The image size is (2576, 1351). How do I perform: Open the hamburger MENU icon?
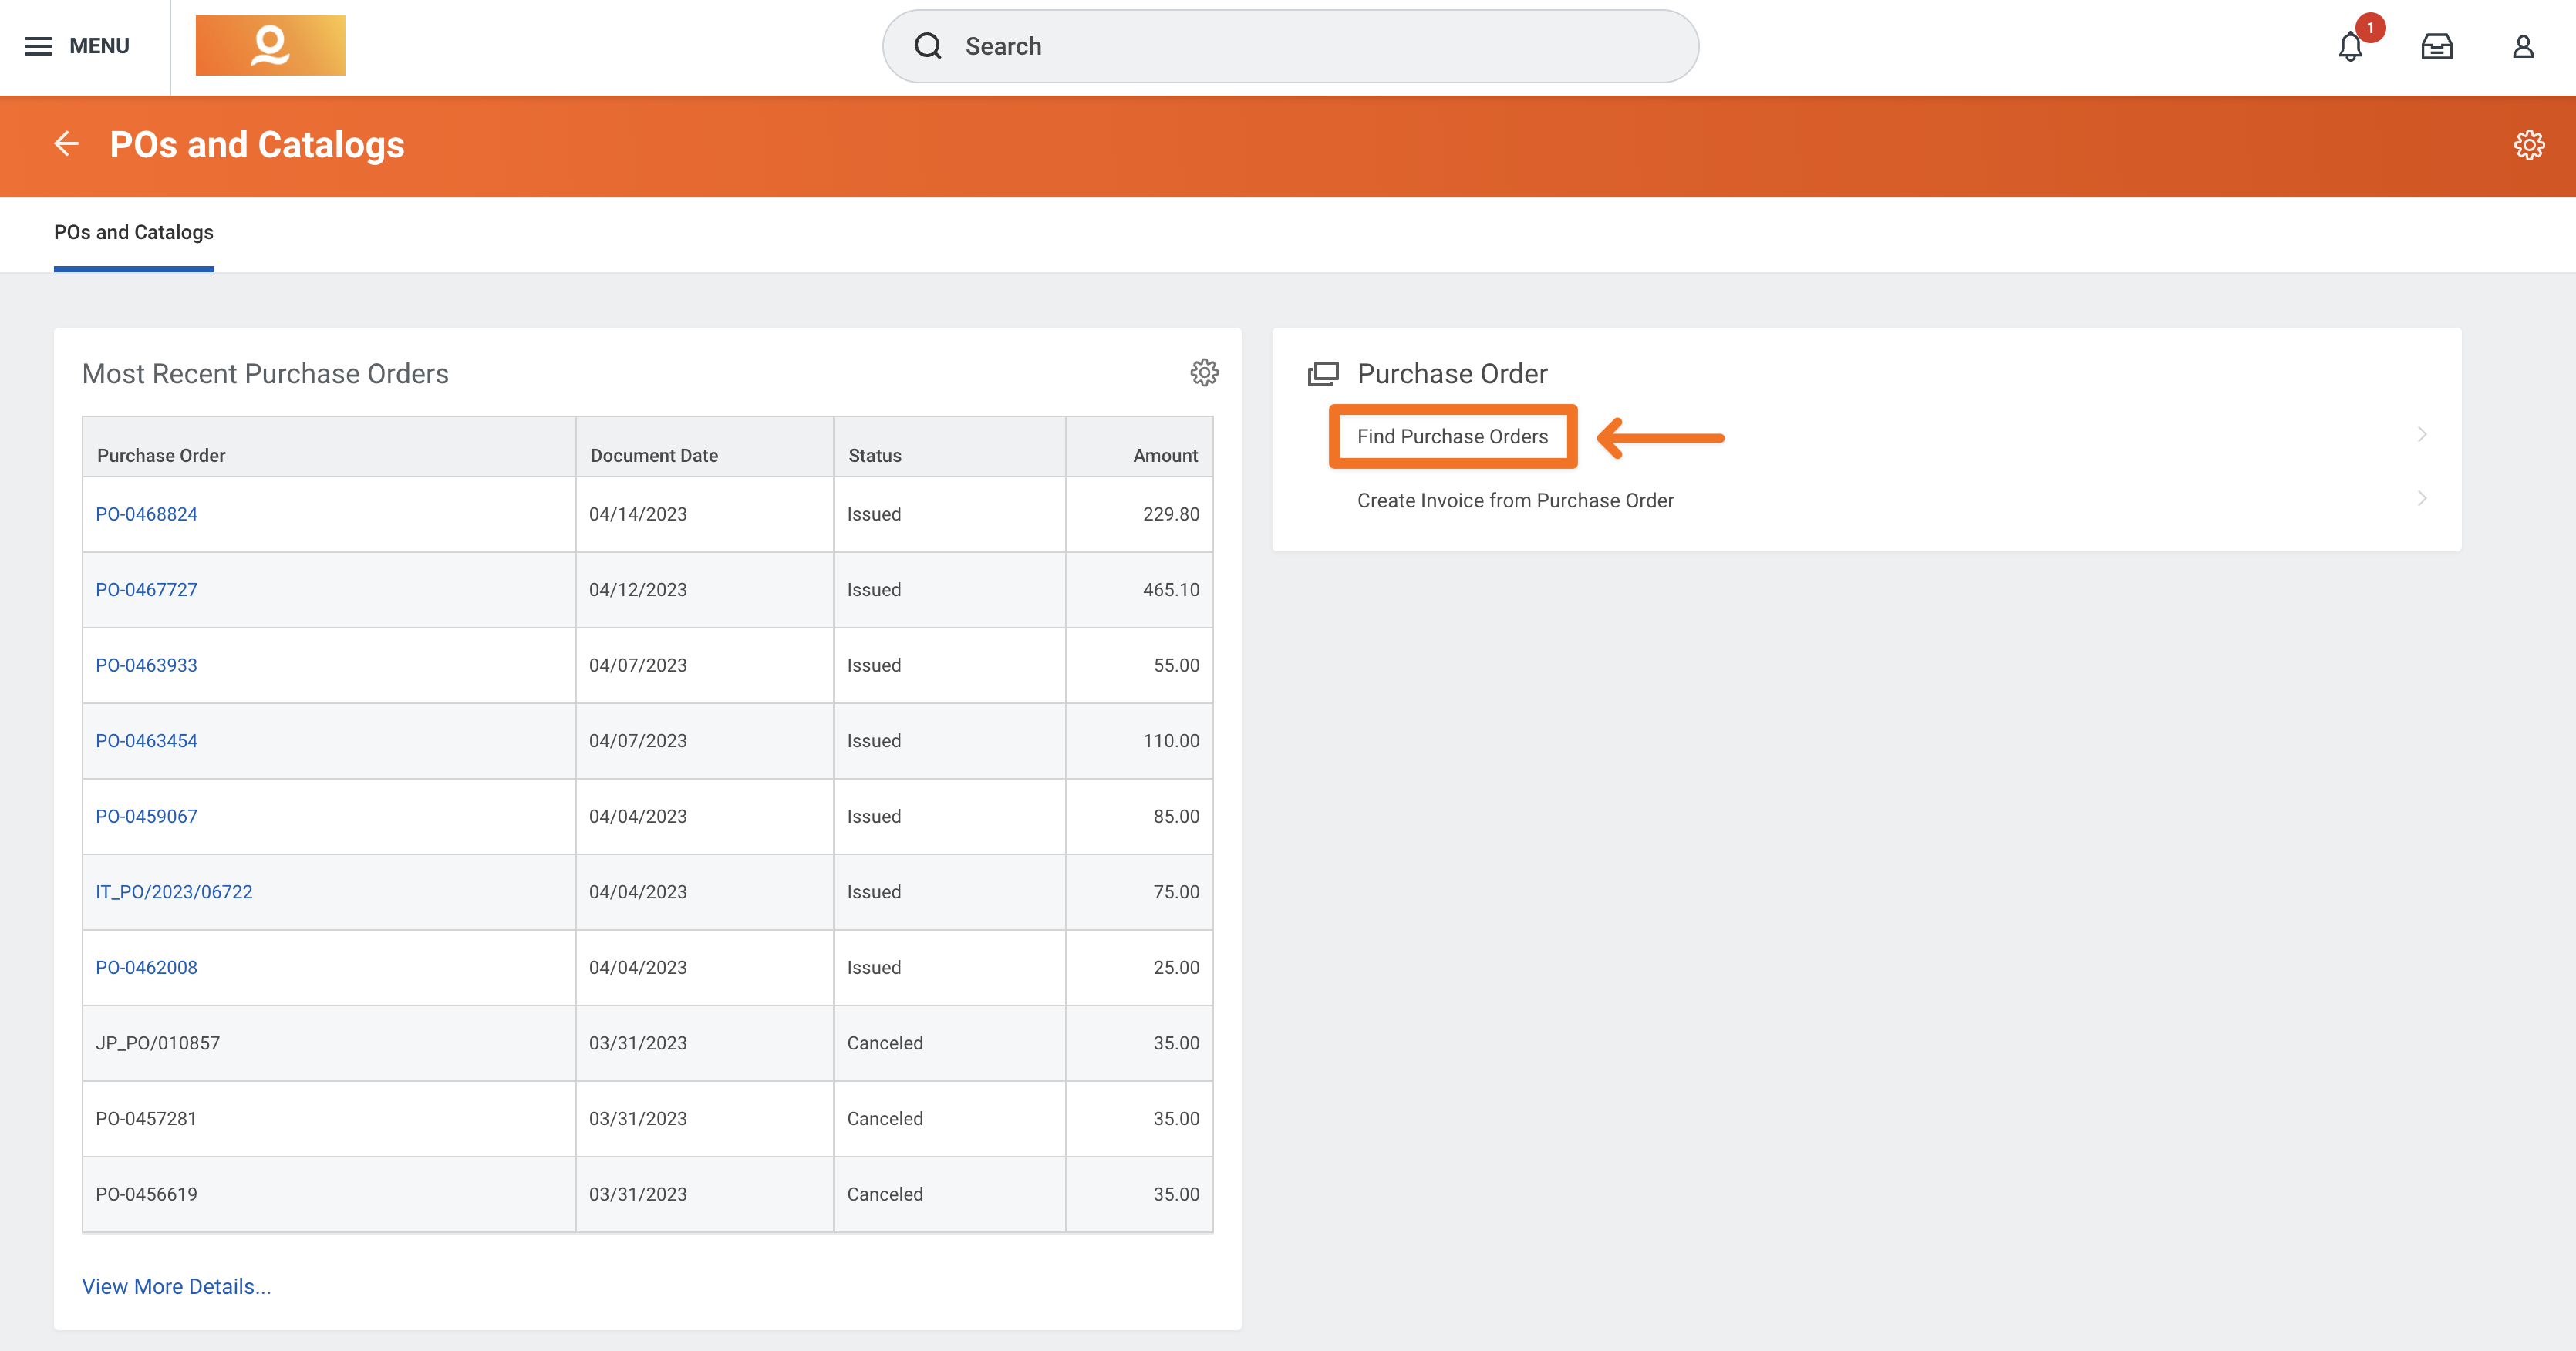(38, 46)
